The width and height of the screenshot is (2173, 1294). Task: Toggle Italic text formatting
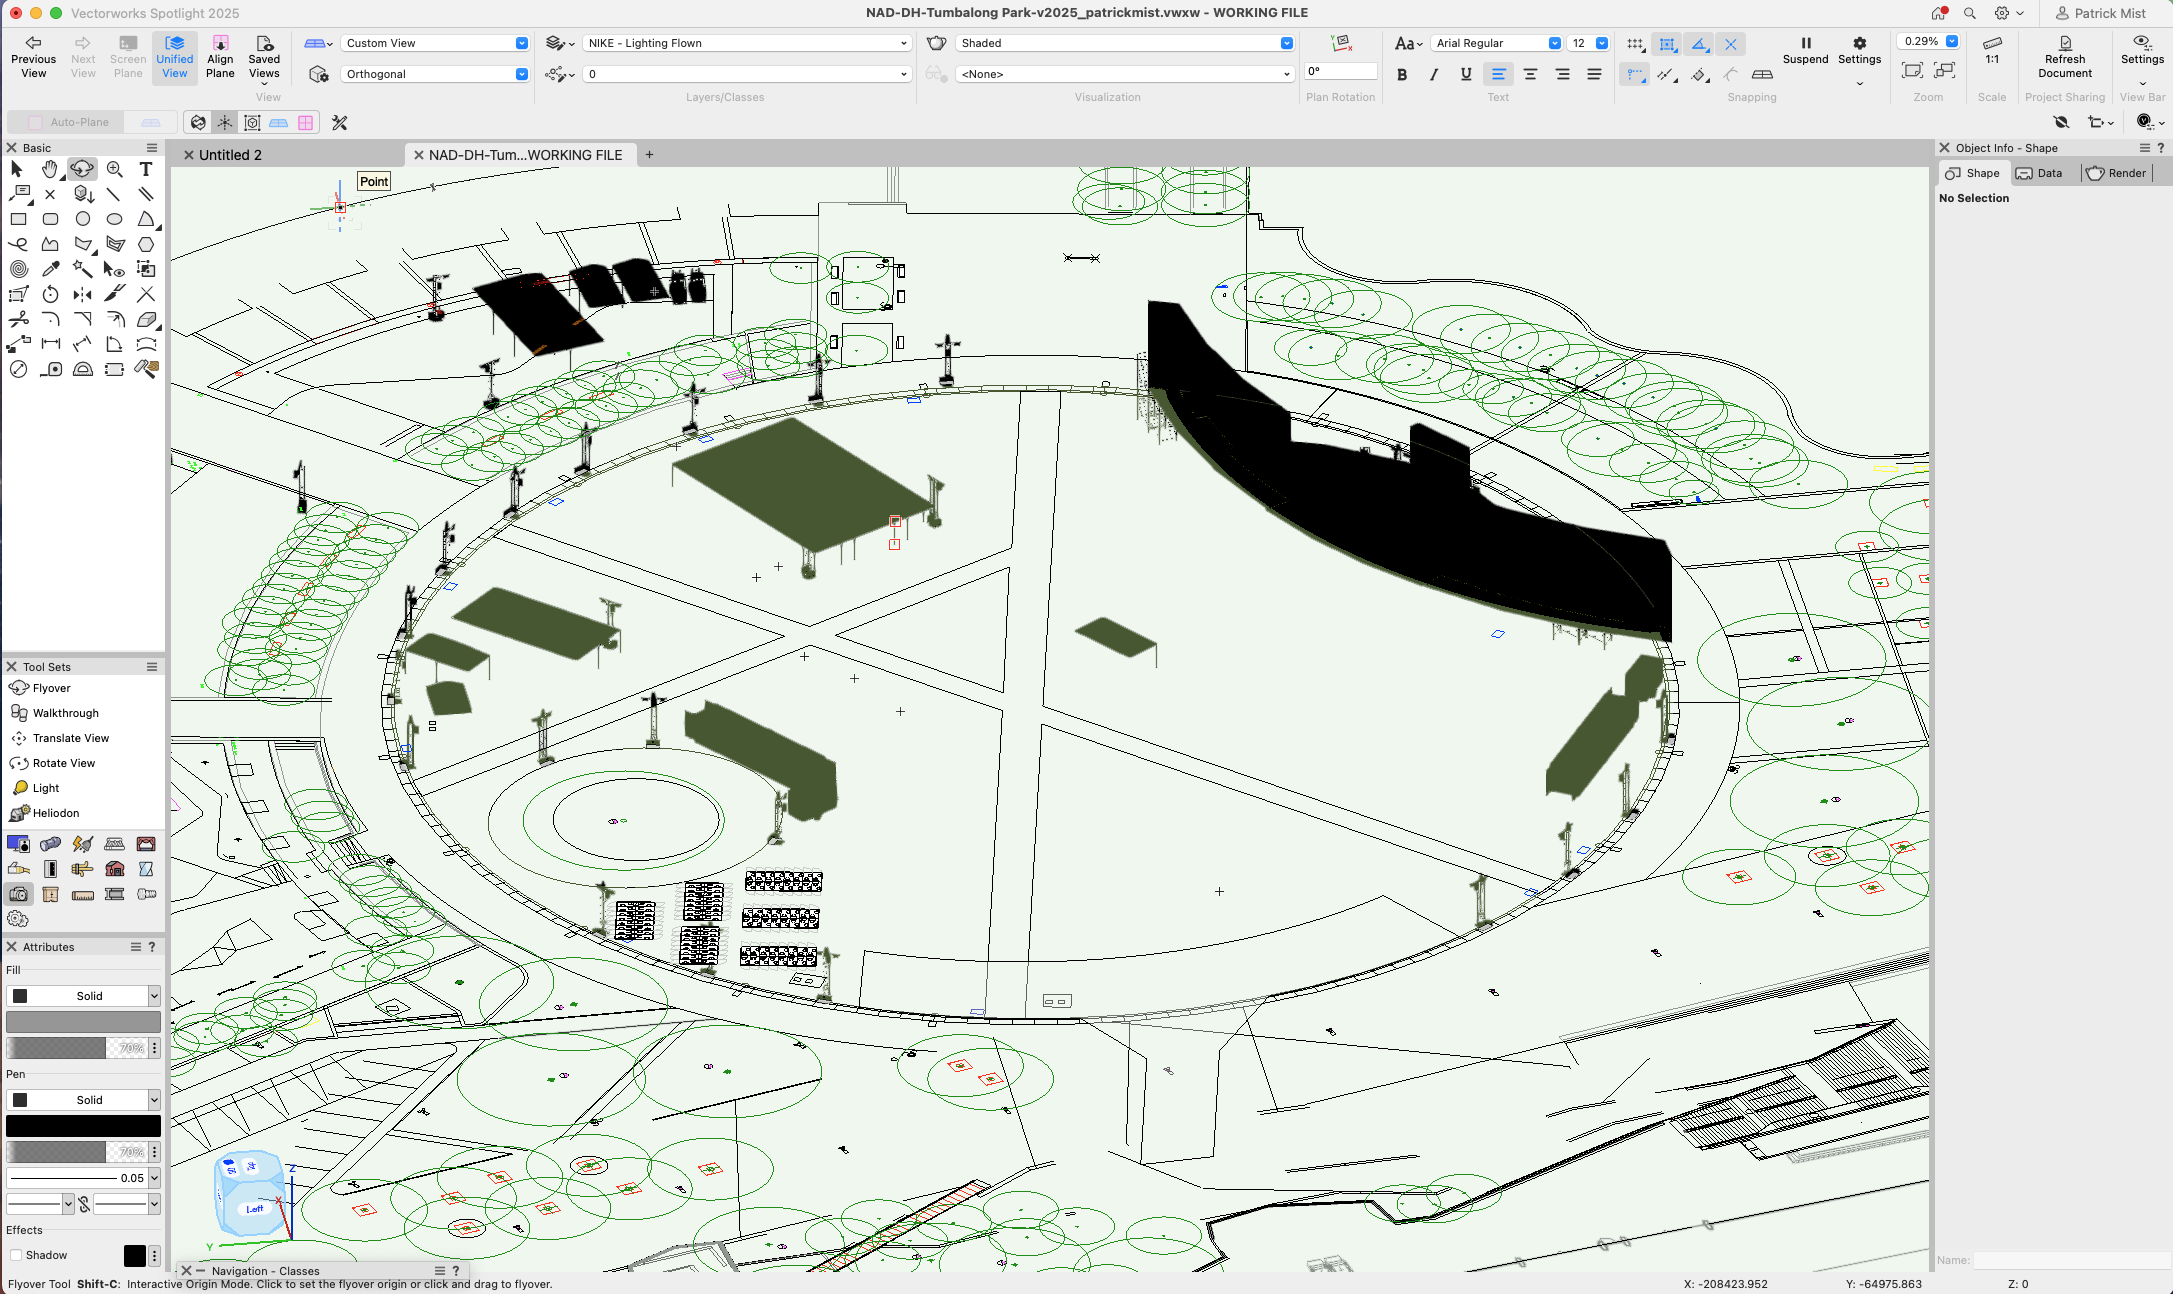click(1433, 74)
